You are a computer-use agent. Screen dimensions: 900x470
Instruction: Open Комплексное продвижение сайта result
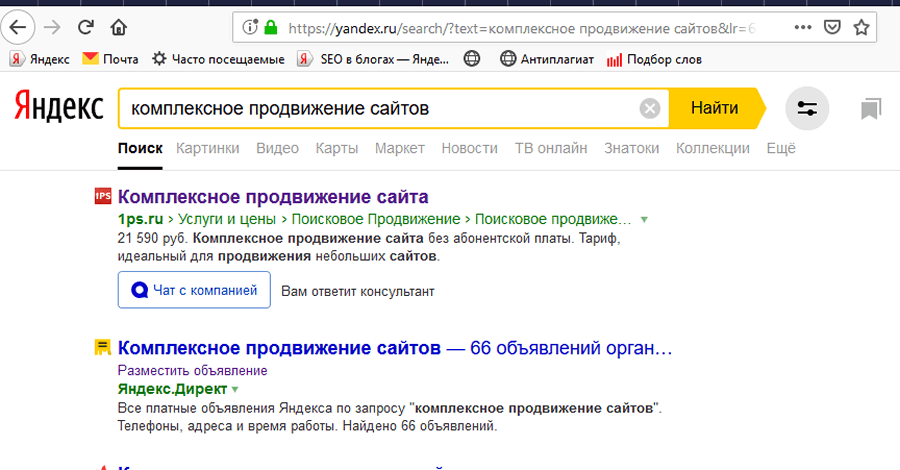[x=273, y=197]
